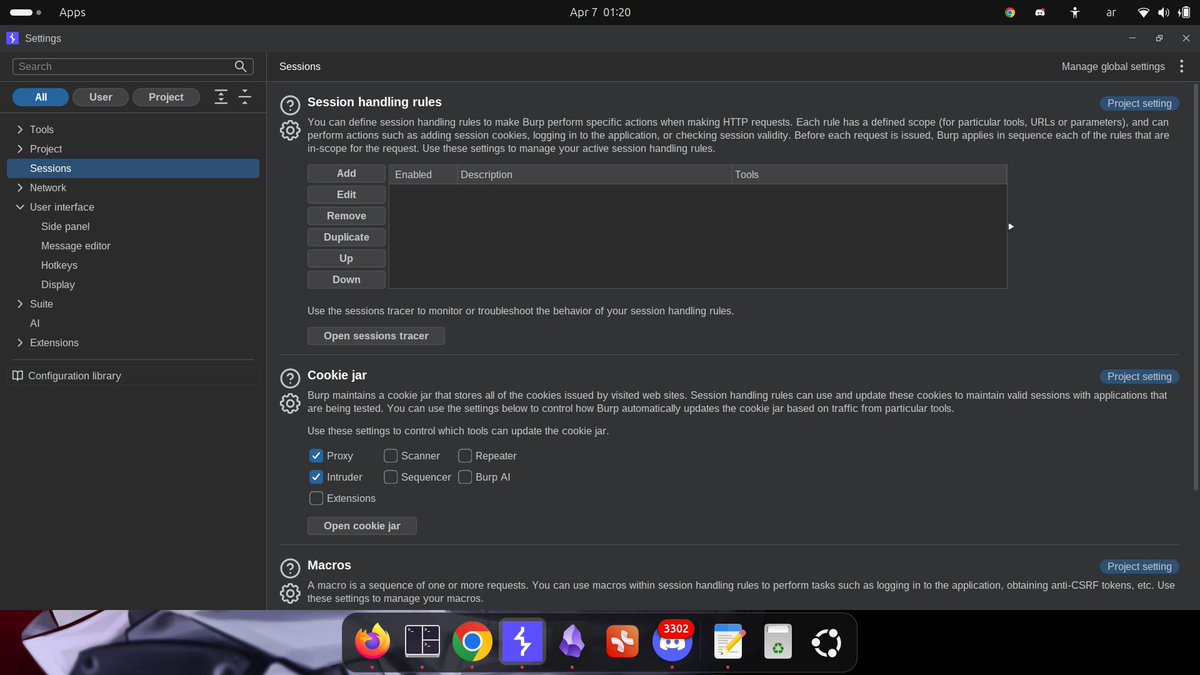Open Session handling rules gear options
This screenshot has height=675, width=1200.
290,131
